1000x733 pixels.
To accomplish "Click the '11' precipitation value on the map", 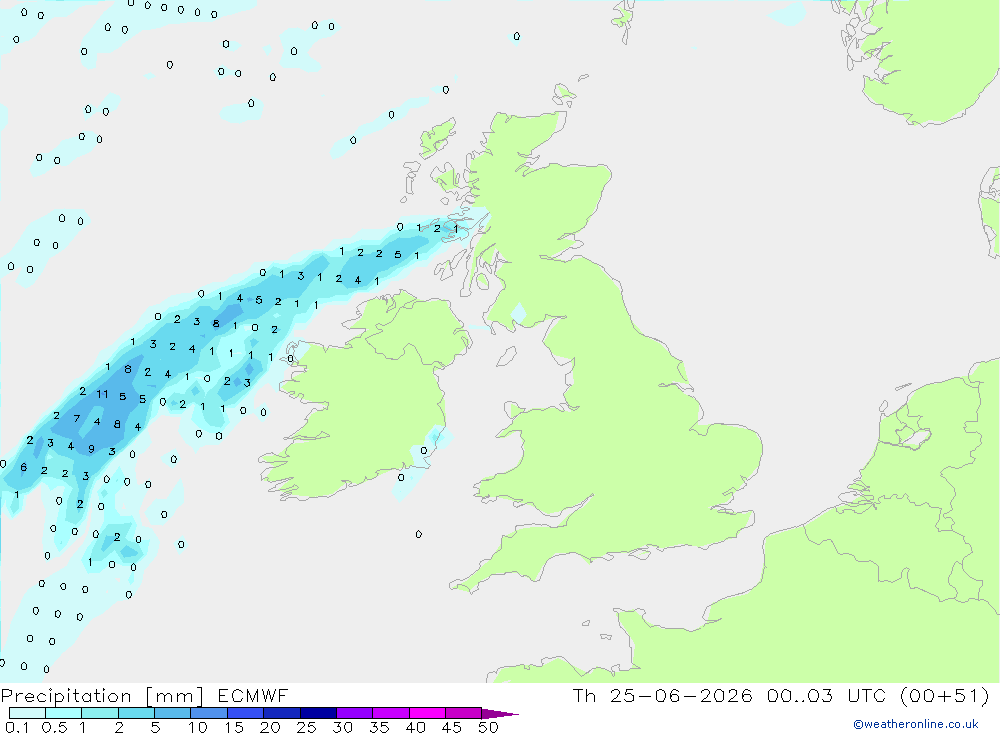I will tap(102, 394).
